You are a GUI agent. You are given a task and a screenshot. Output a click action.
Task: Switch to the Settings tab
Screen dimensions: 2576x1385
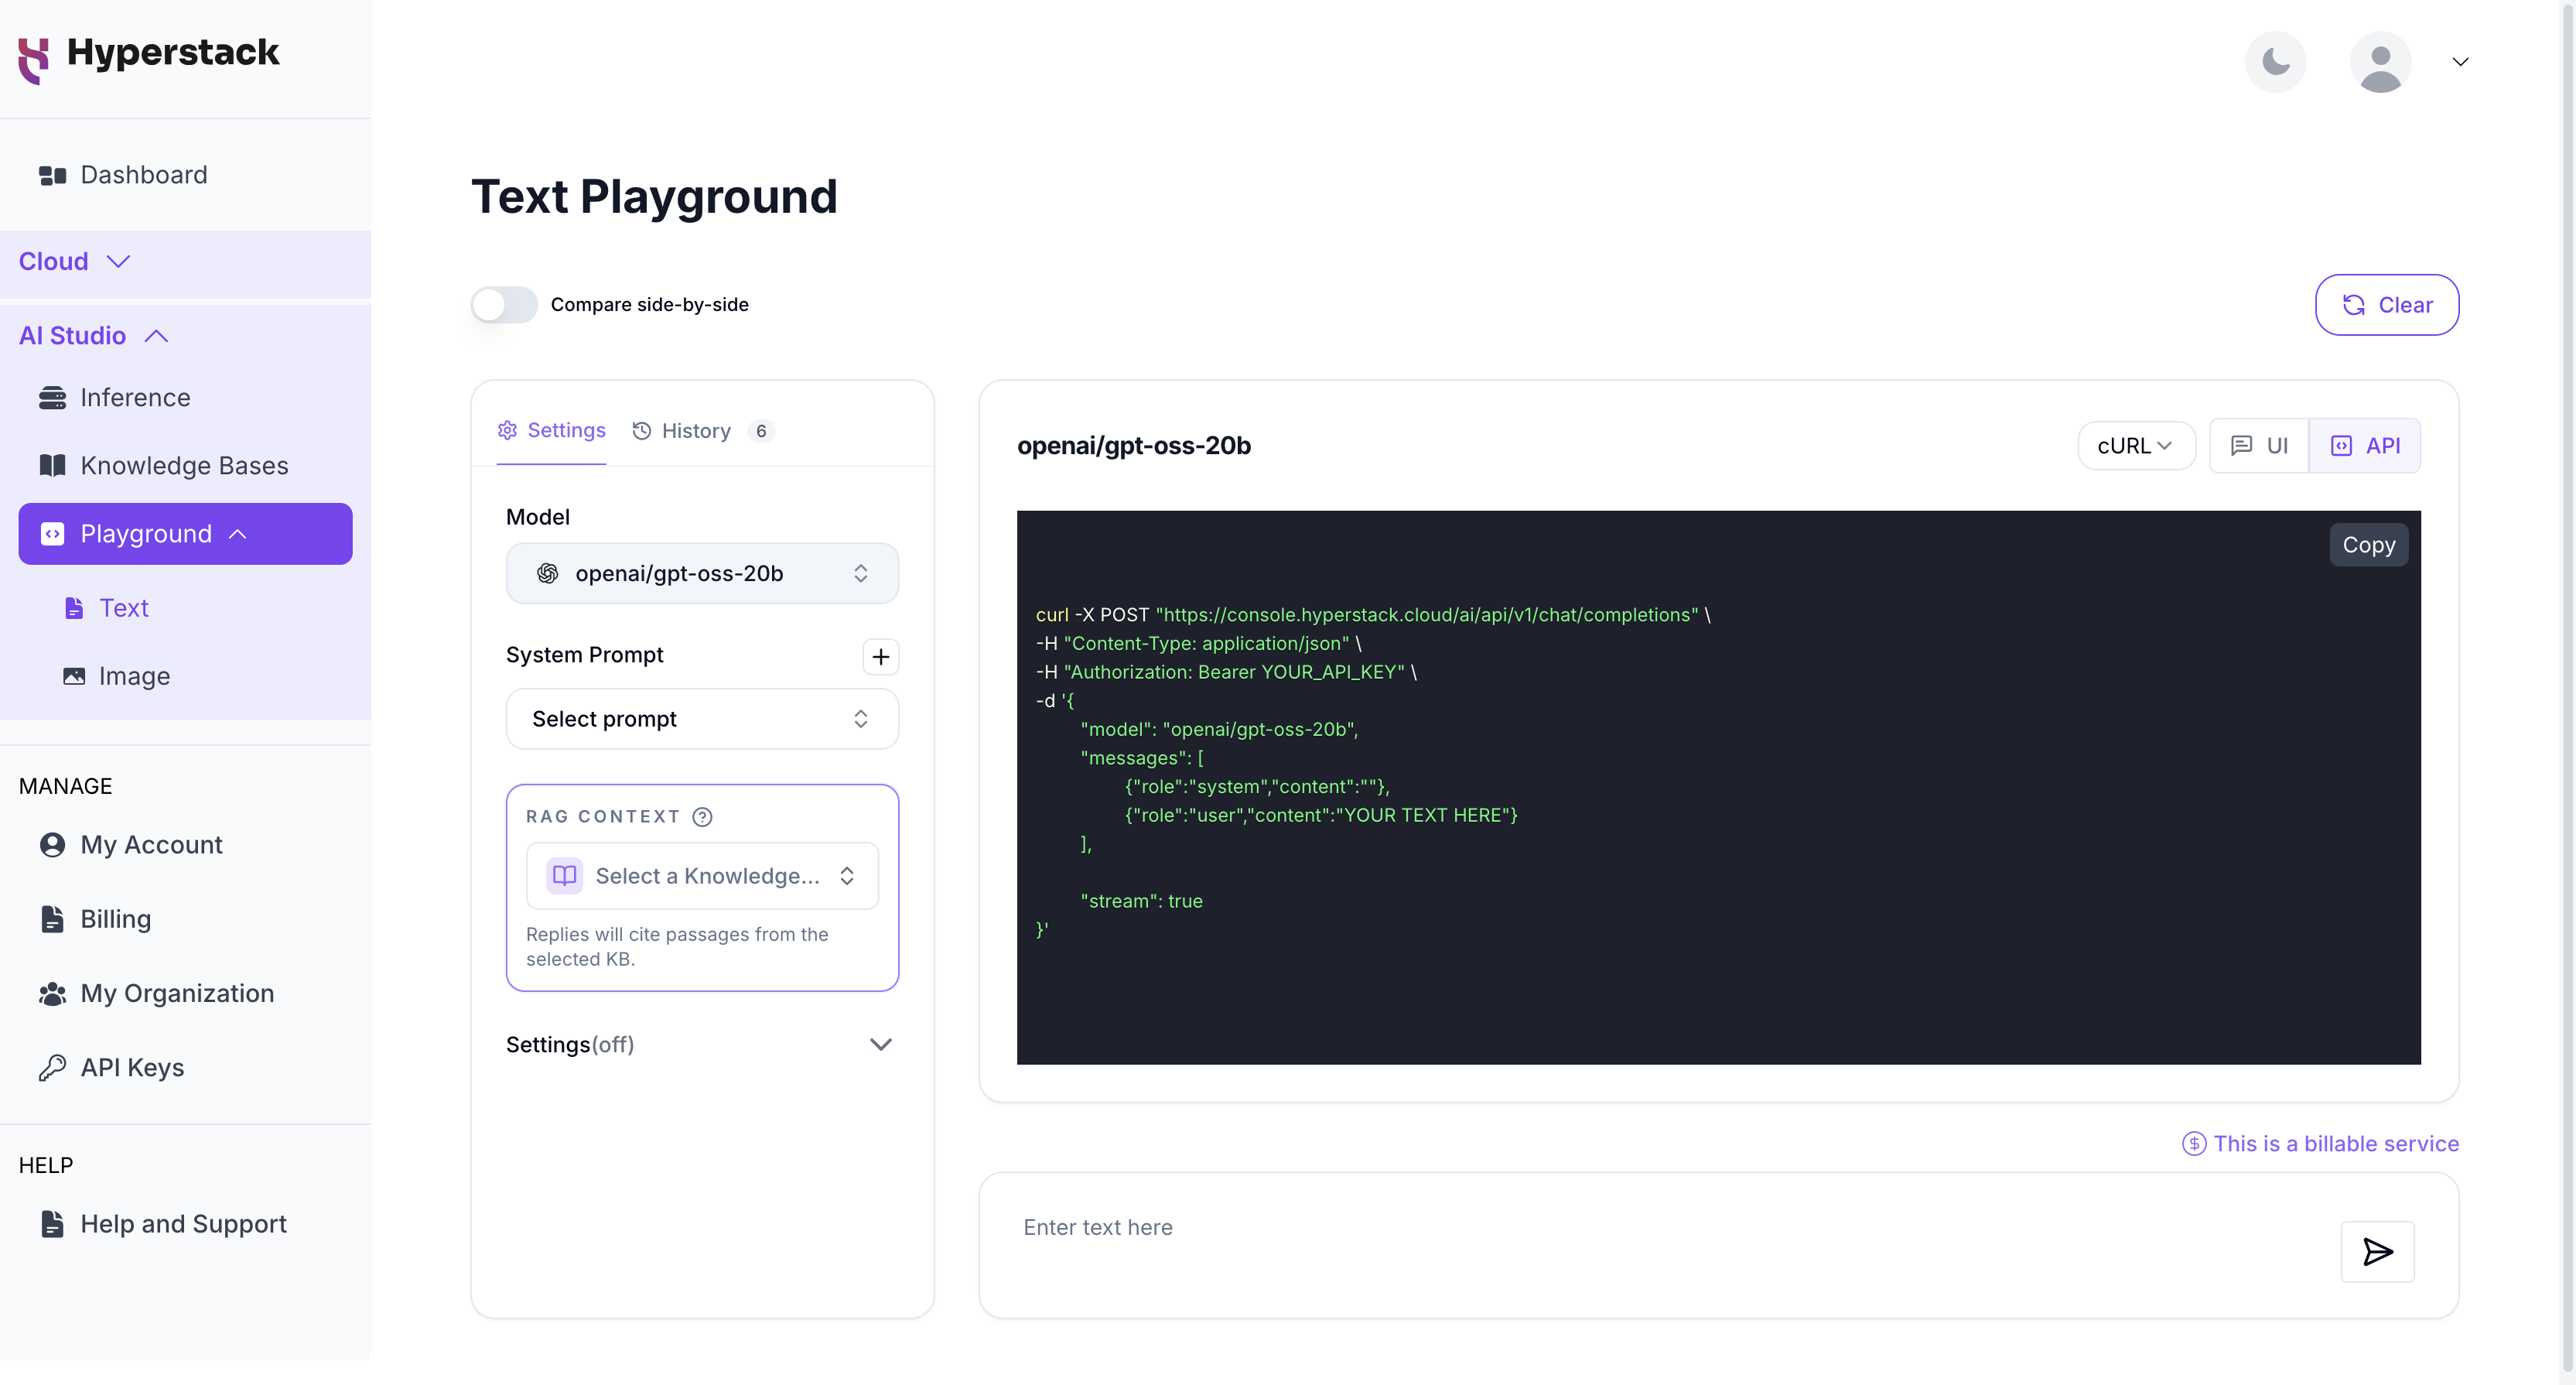point(551,430)
